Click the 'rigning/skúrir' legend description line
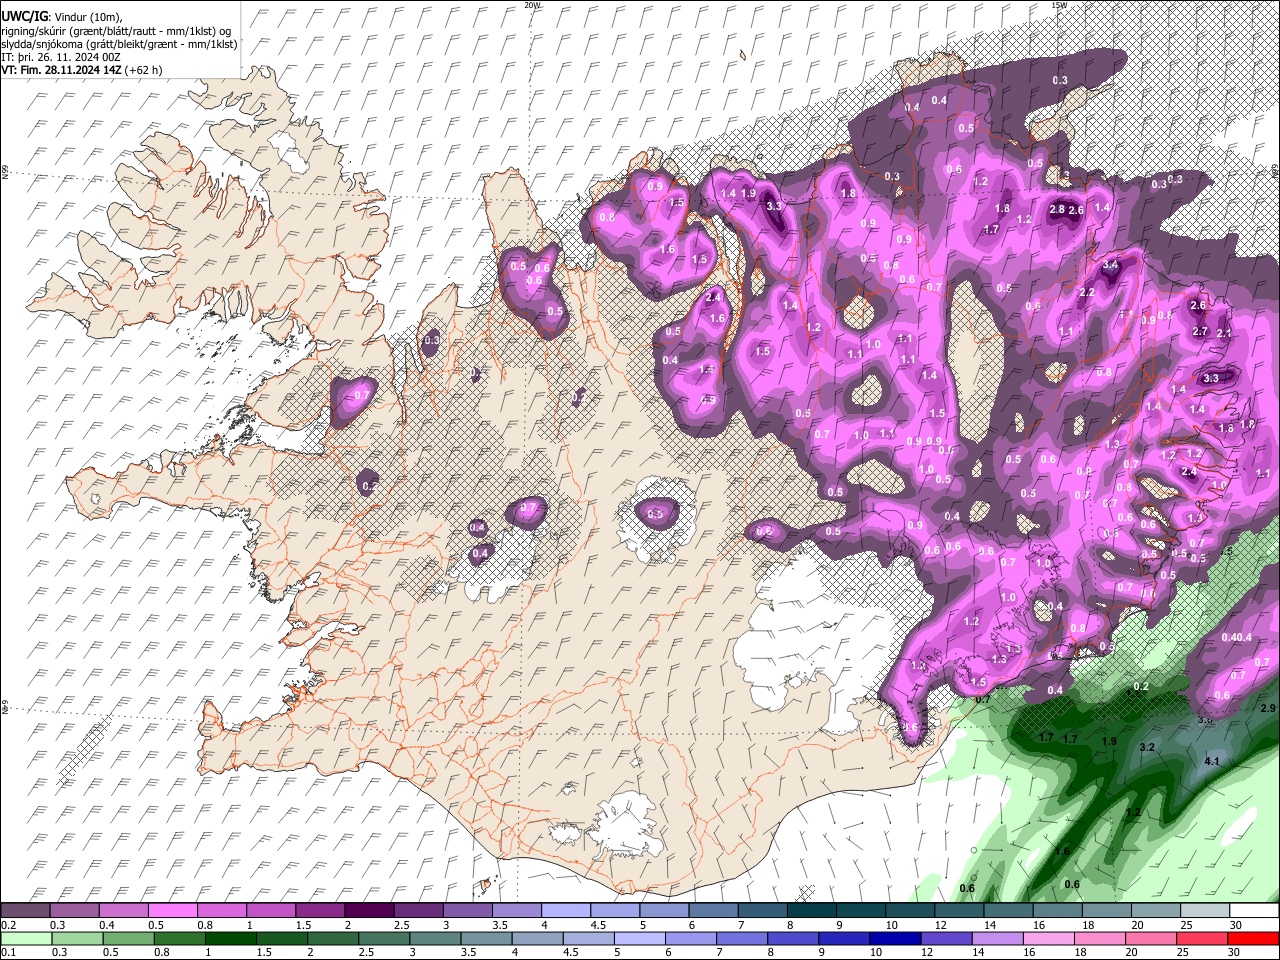1280x960 pixels. pyautogui.click(x=117, y=31)
